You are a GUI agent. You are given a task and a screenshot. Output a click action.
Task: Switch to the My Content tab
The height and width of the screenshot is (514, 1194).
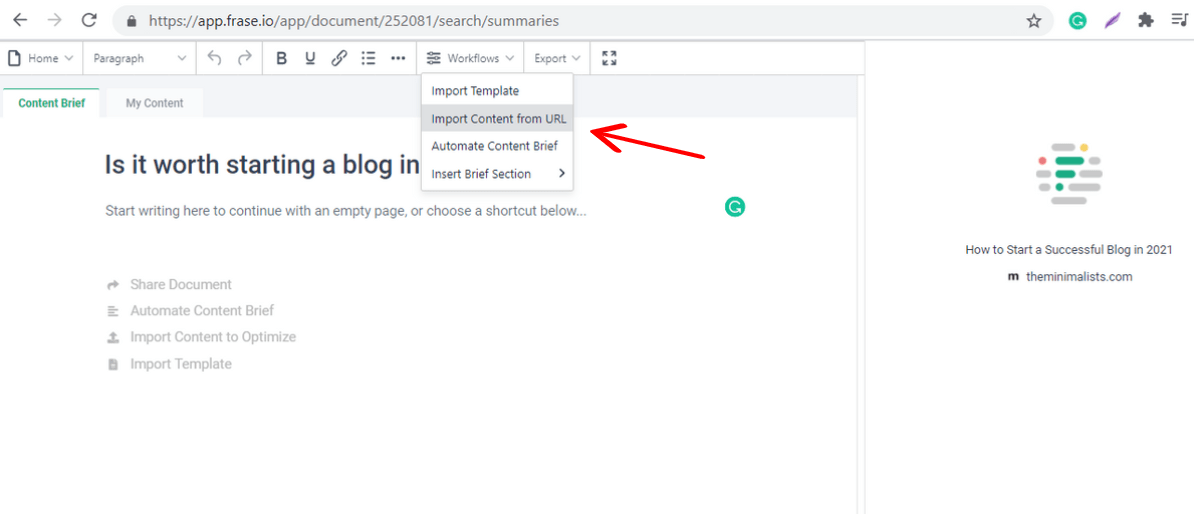pos(155,103)
